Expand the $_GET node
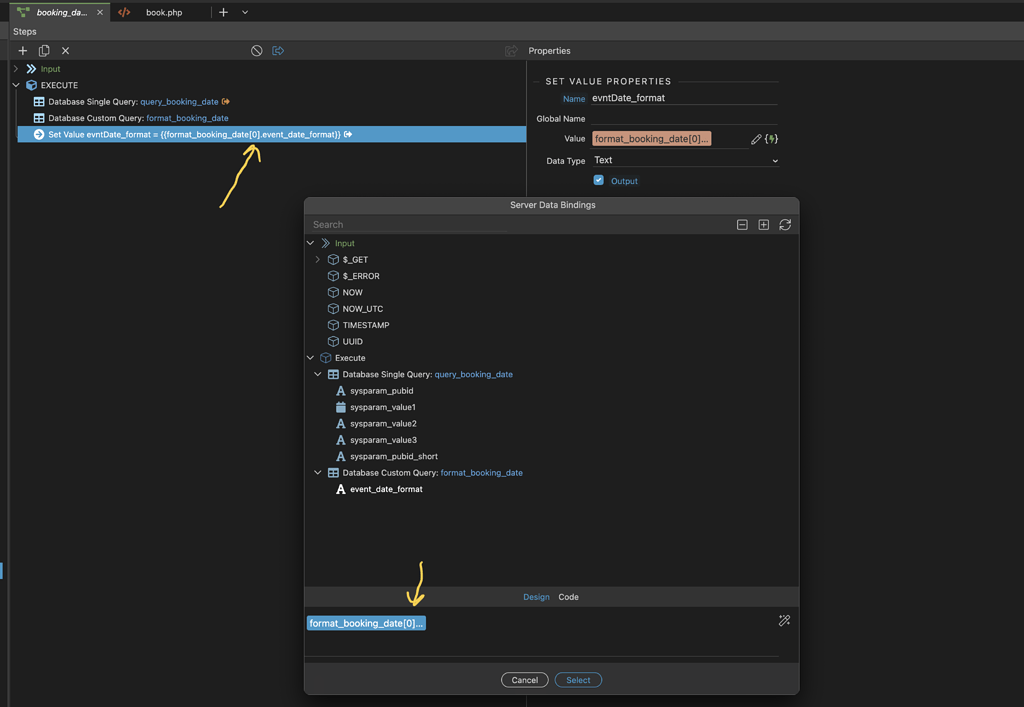 (x=318, y=259)
